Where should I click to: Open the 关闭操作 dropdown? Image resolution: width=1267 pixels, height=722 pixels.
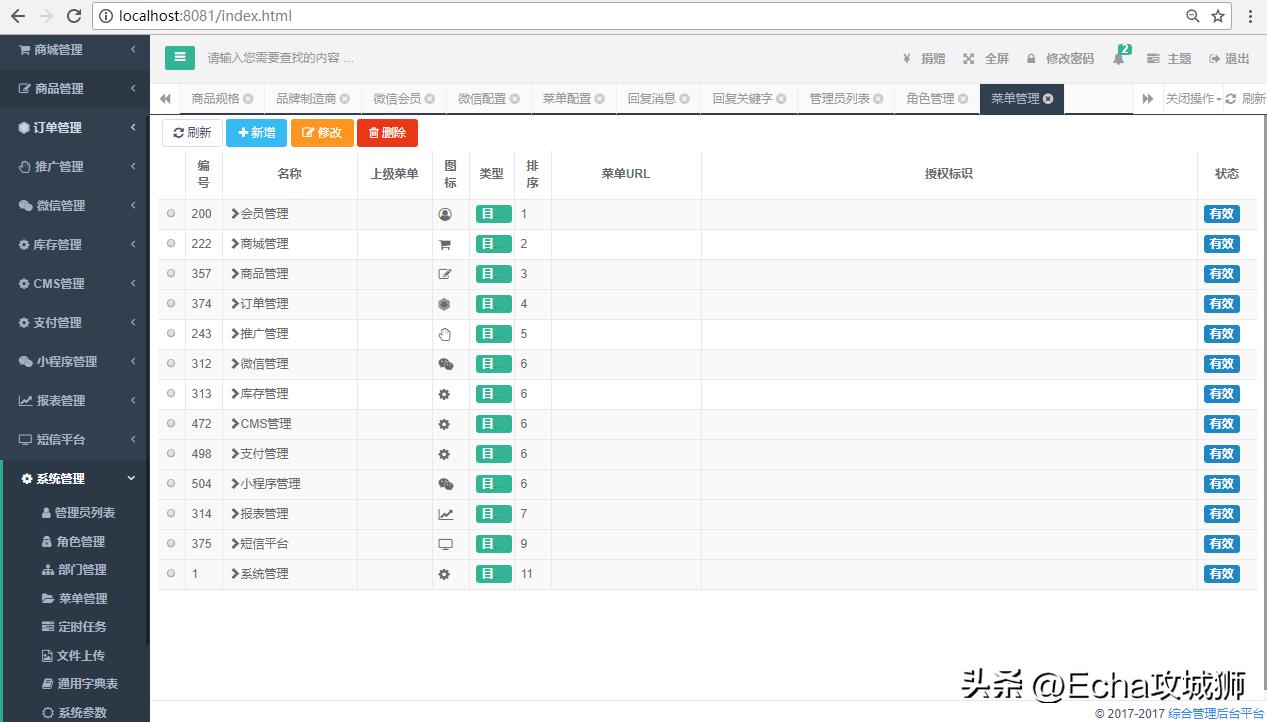pos(1198,98)
